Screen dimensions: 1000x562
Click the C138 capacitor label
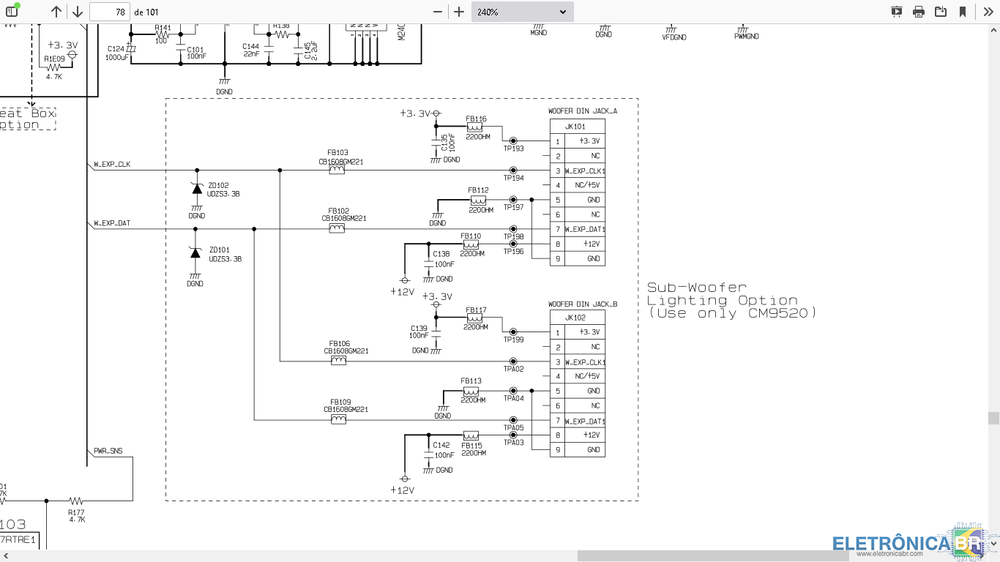coord(441,254)
